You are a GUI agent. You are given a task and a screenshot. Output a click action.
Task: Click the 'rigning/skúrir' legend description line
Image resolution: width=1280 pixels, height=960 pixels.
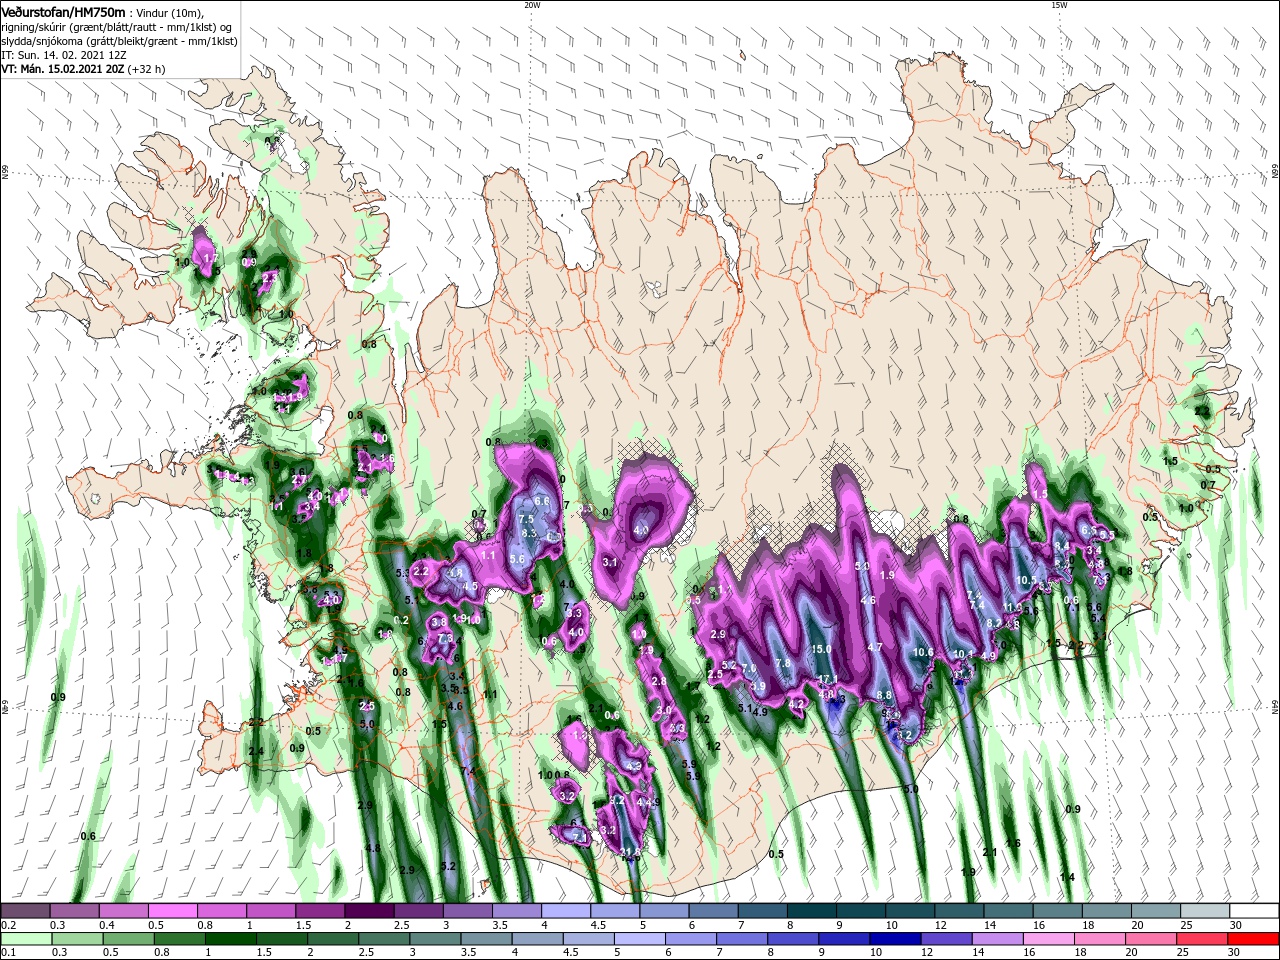[x=116, y=27]
